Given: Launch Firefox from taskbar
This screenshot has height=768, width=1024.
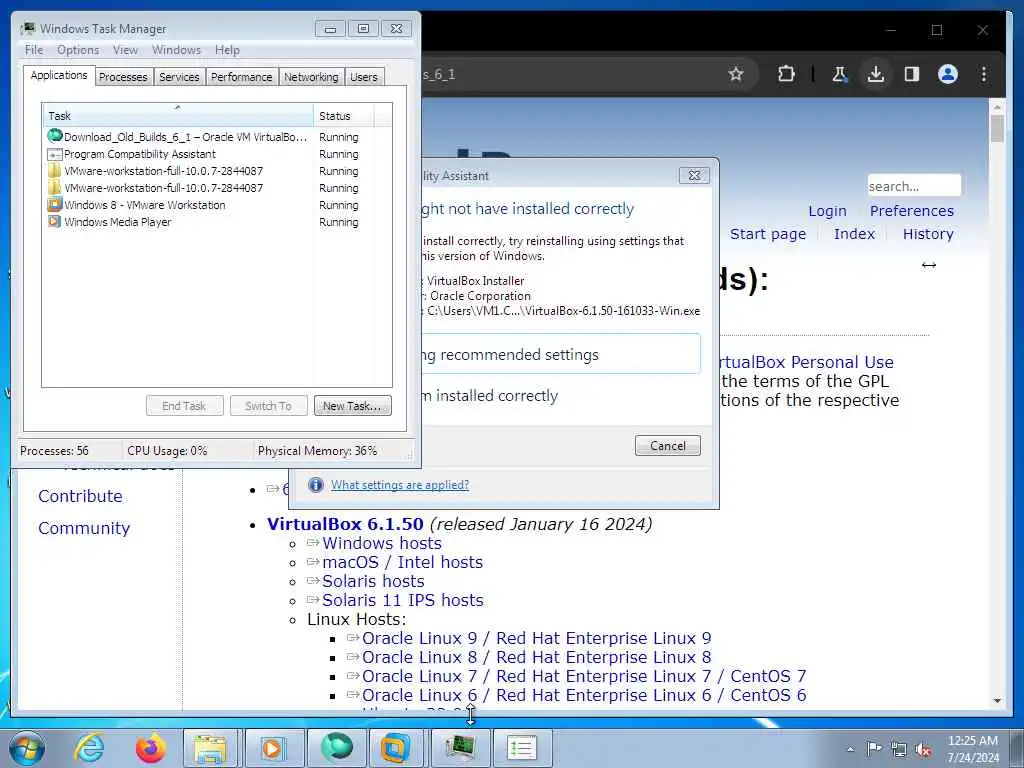Looking at the screenshot, I should click(150, 748).
